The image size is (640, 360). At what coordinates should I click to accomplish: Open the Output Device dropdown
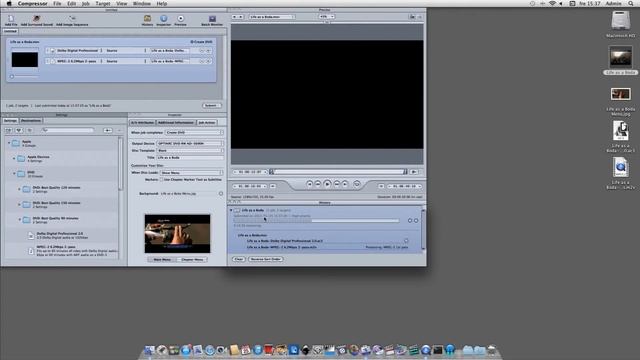(190, 144)
